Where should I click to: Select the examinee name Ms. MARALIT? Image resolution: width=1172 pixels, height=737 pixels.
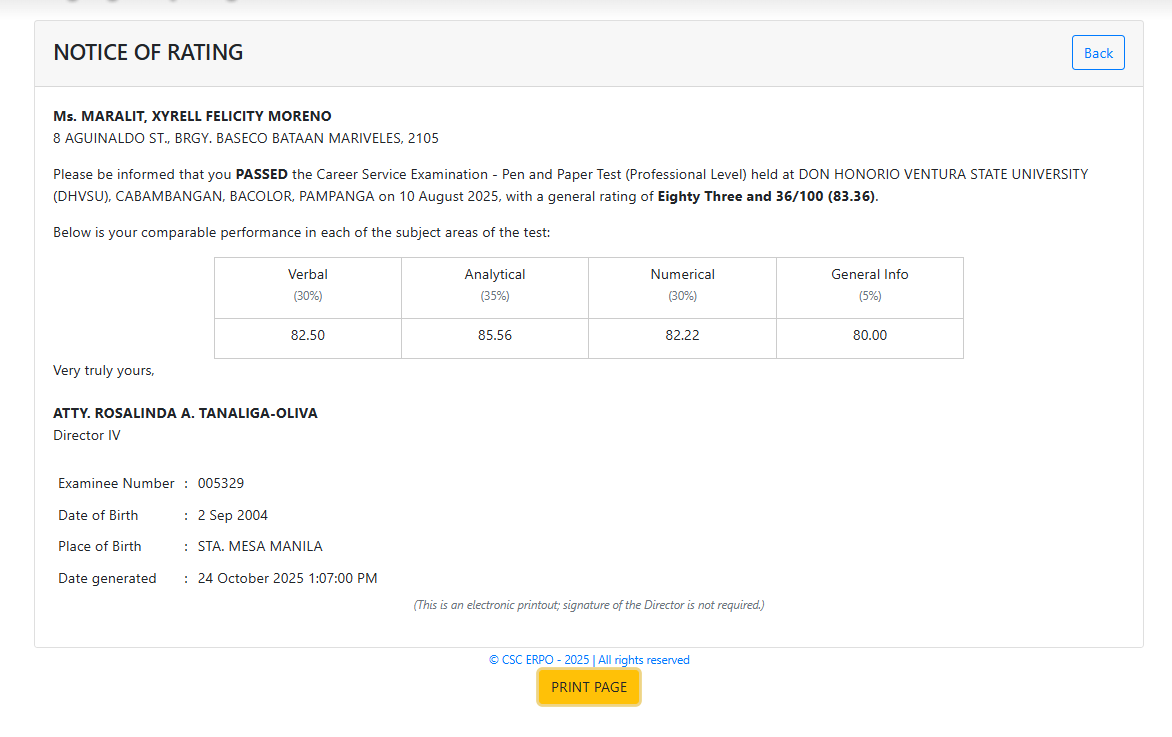tap(192, 116)
